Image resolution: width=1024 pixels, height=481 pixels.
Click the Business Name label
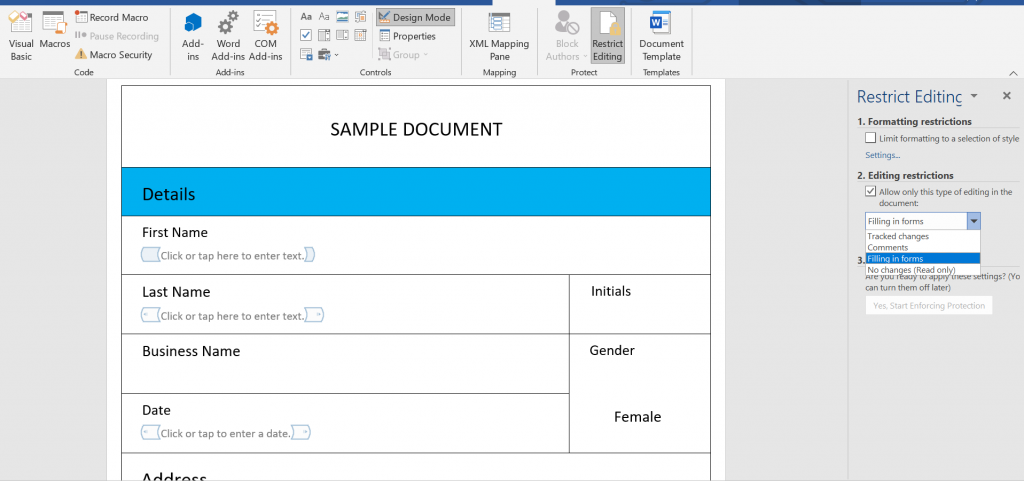[x=191, y=351]
